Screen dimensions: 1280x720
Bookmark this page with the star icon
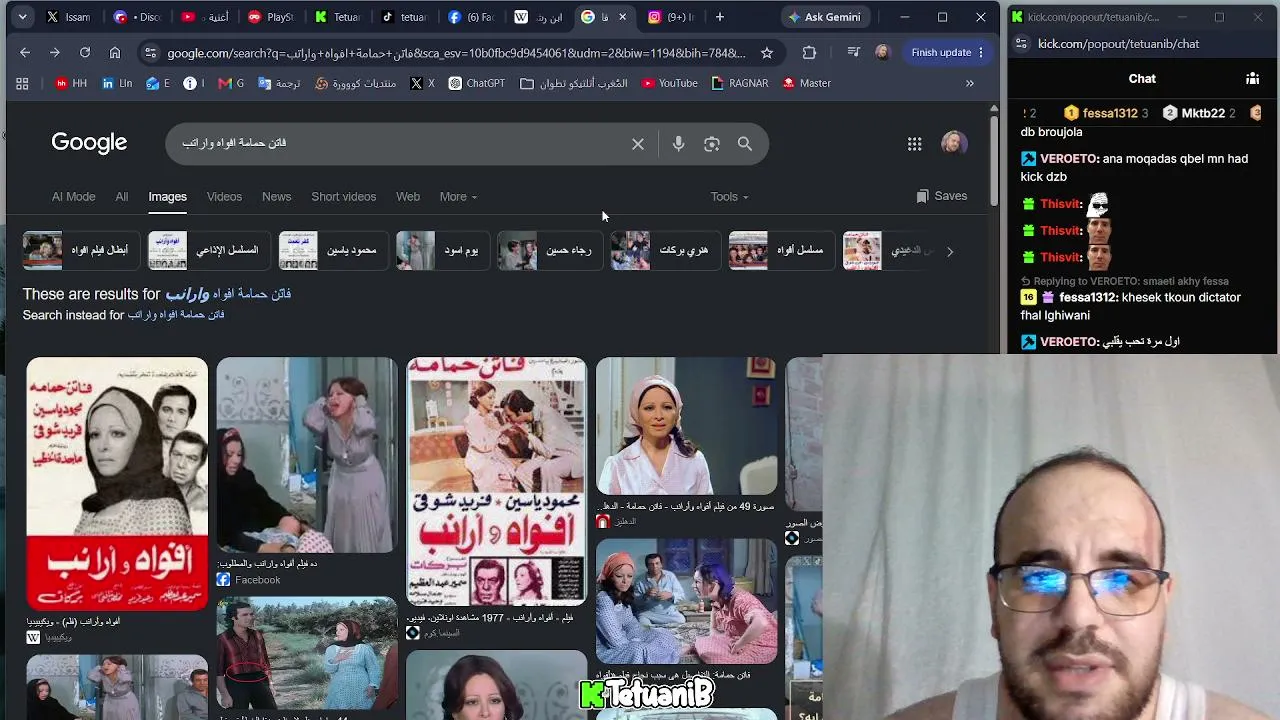[x=767, y=52]
